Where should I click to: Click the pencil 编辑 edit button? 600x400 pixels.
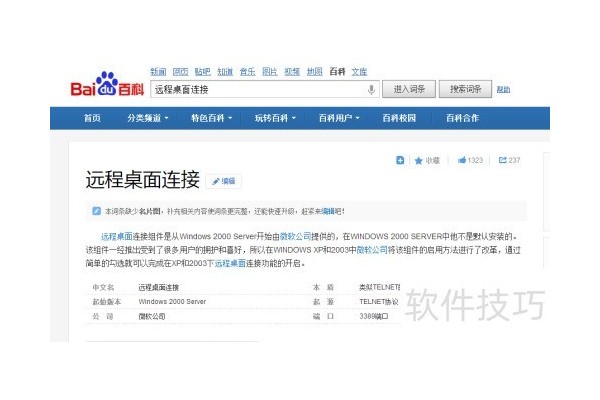pyautogui.click(x=224, y=181)
